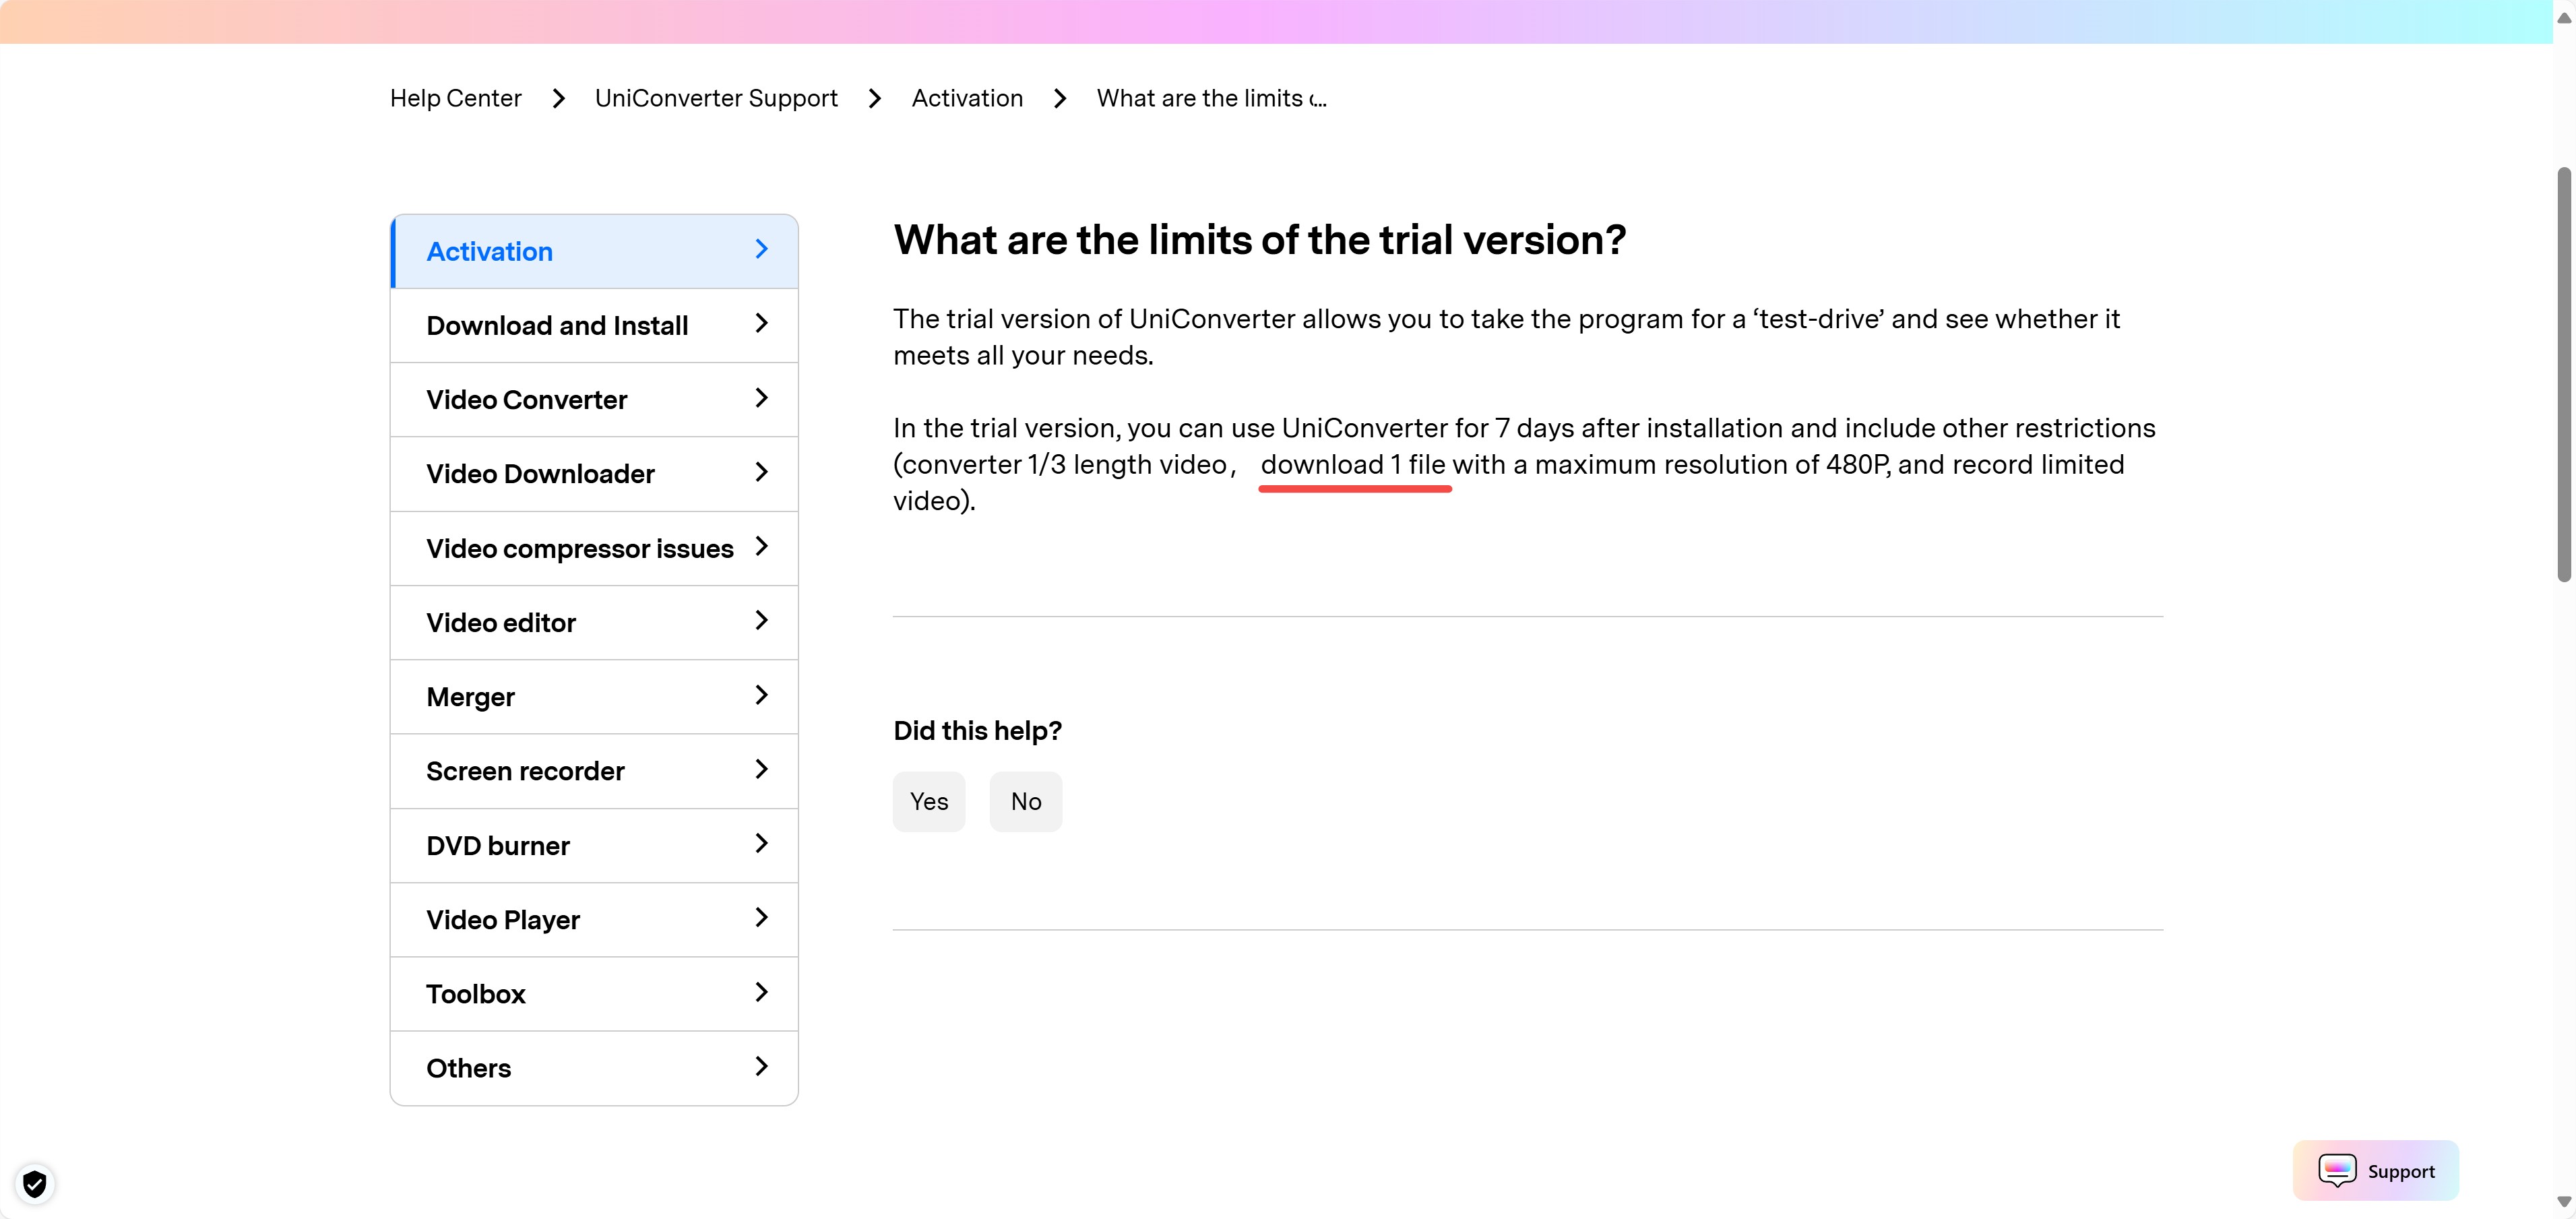Select DVD burner sidebar item
This screenshot has width=2576, height=1219.
(x=594, y=845)
